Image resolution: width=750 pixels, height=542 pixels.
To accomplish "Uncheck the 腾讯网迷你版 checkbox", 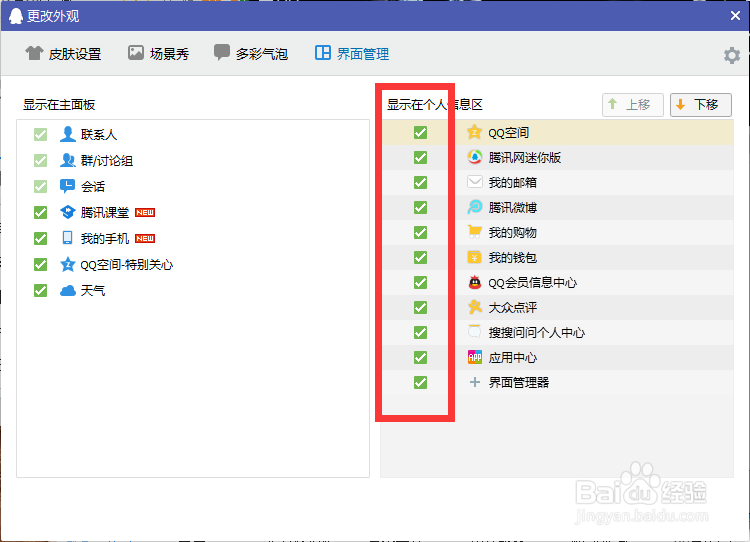I will [420, 157].
